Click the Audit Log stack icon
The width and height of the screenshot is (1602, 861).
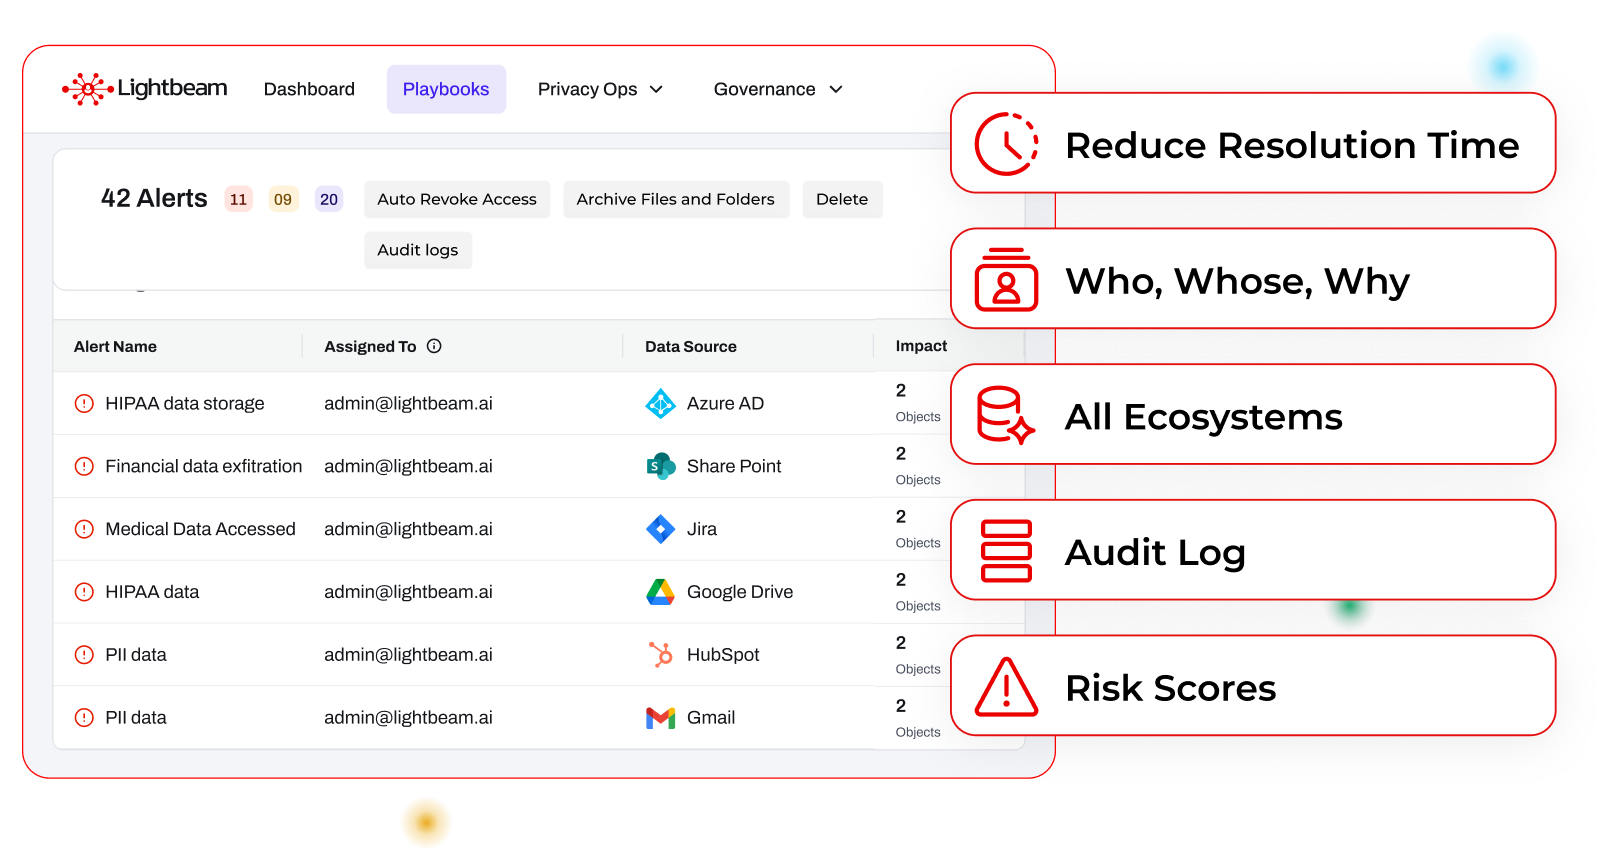[1006, 551]
